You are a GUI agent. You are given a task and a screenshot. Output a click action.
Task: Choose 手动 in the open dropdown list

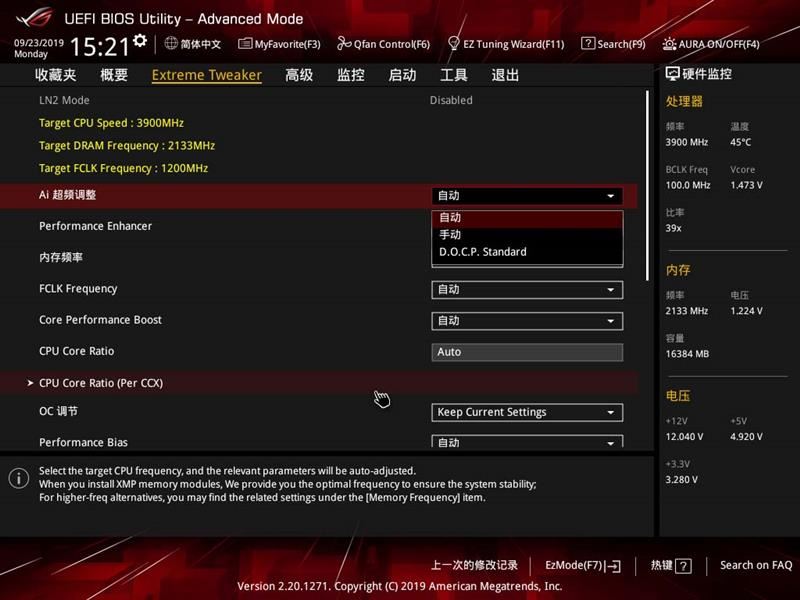click(x=527, y=235)
